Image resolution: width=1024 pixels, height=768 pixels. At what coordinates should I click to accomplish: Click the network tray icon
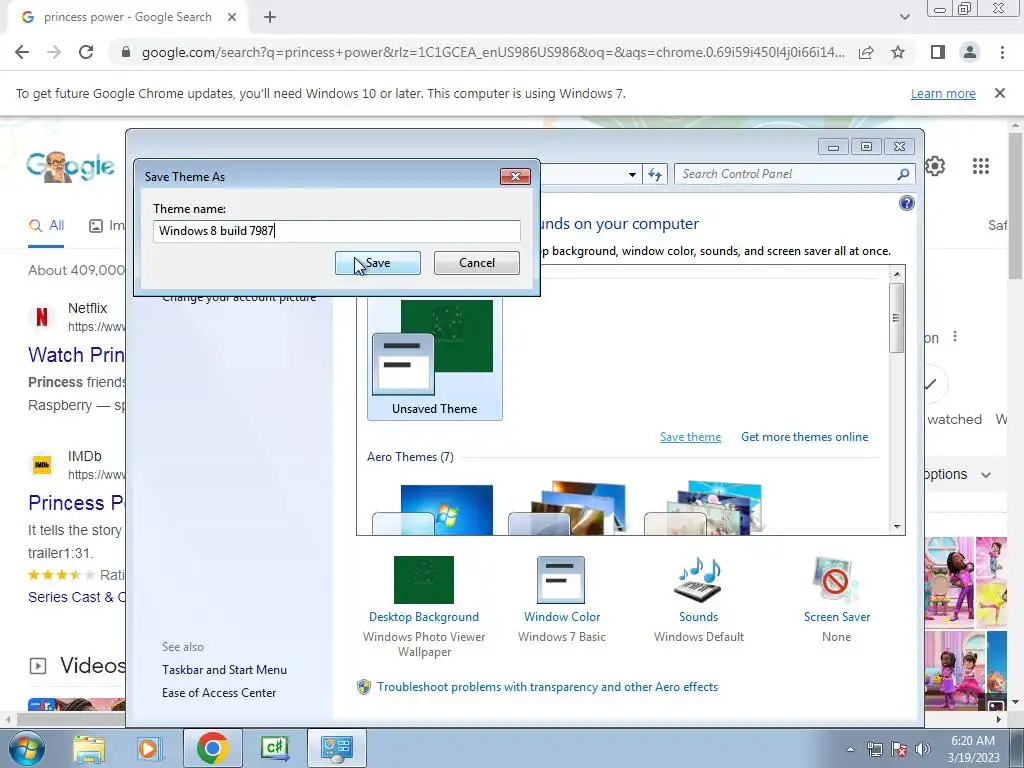point(874,749)
